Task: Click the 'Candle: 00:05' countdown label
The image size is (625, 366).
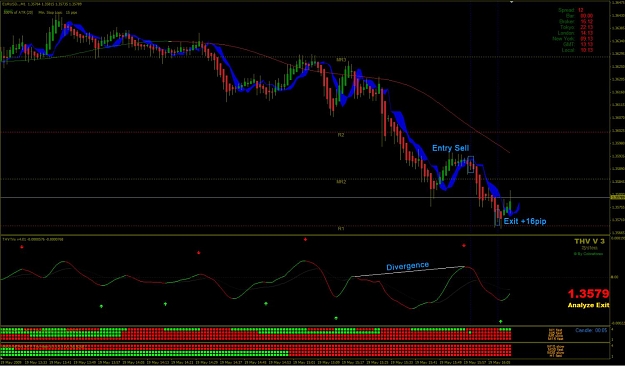Action: 591,330
